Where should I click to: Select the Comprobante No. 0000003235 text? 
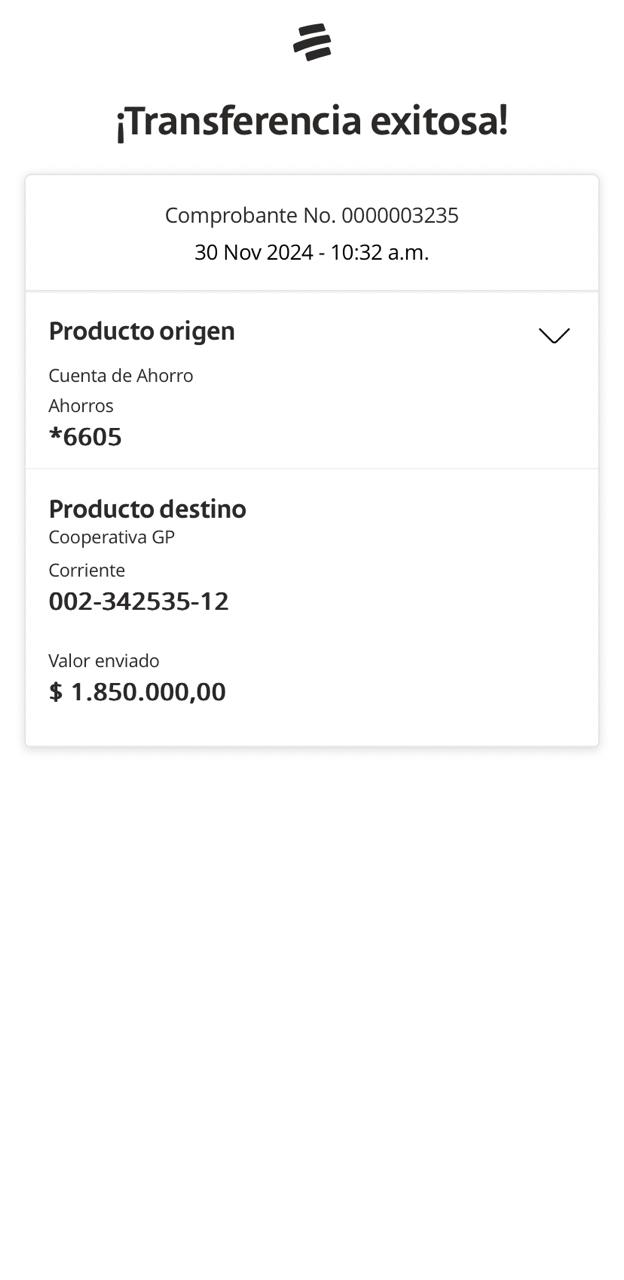pos(312,215)
